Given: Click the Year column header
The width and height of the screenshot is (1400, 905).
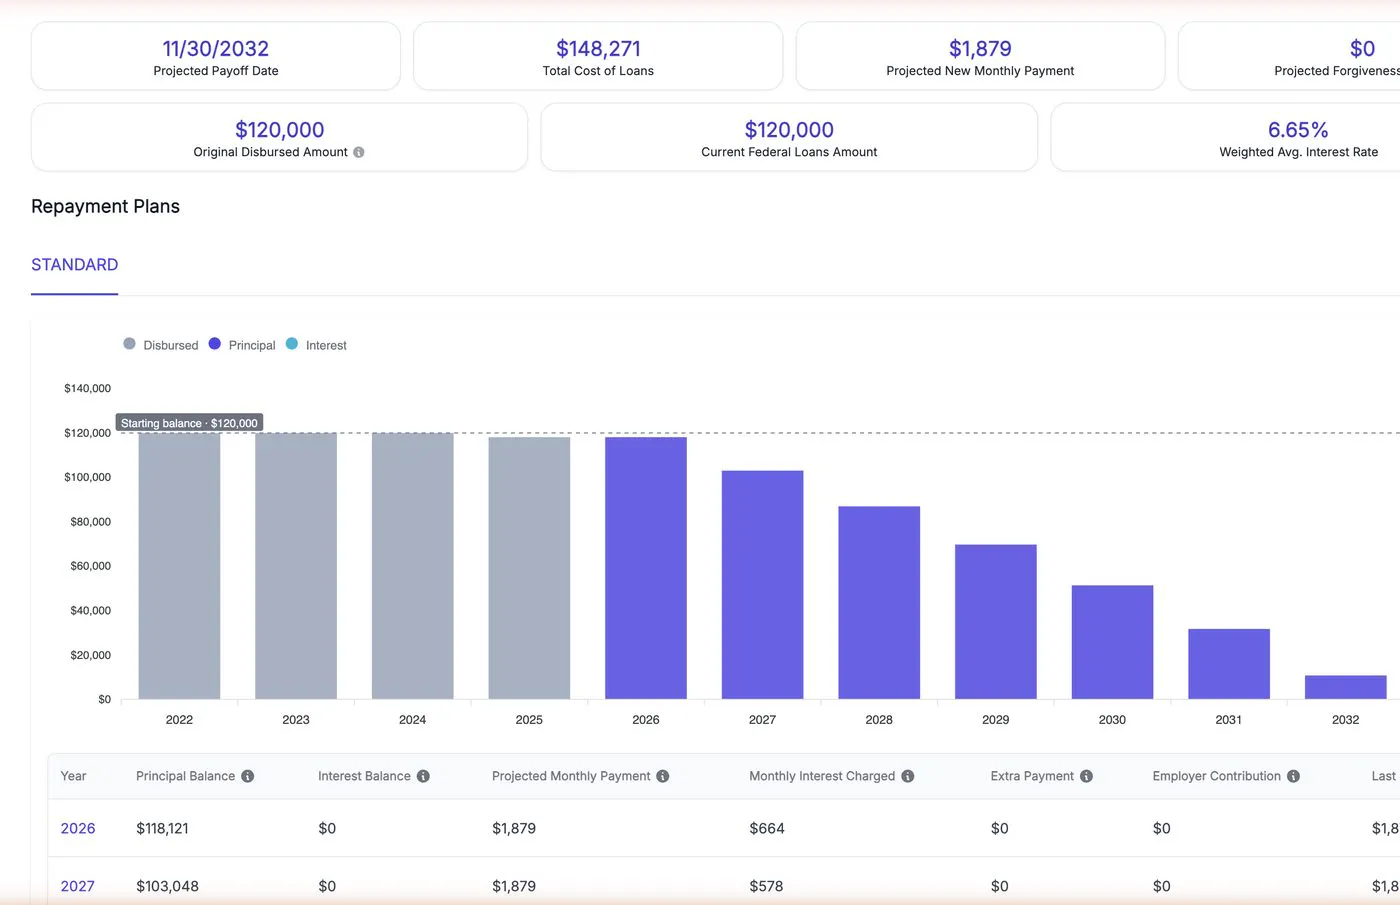Looking at the screenshot, I should pos(73,776).
